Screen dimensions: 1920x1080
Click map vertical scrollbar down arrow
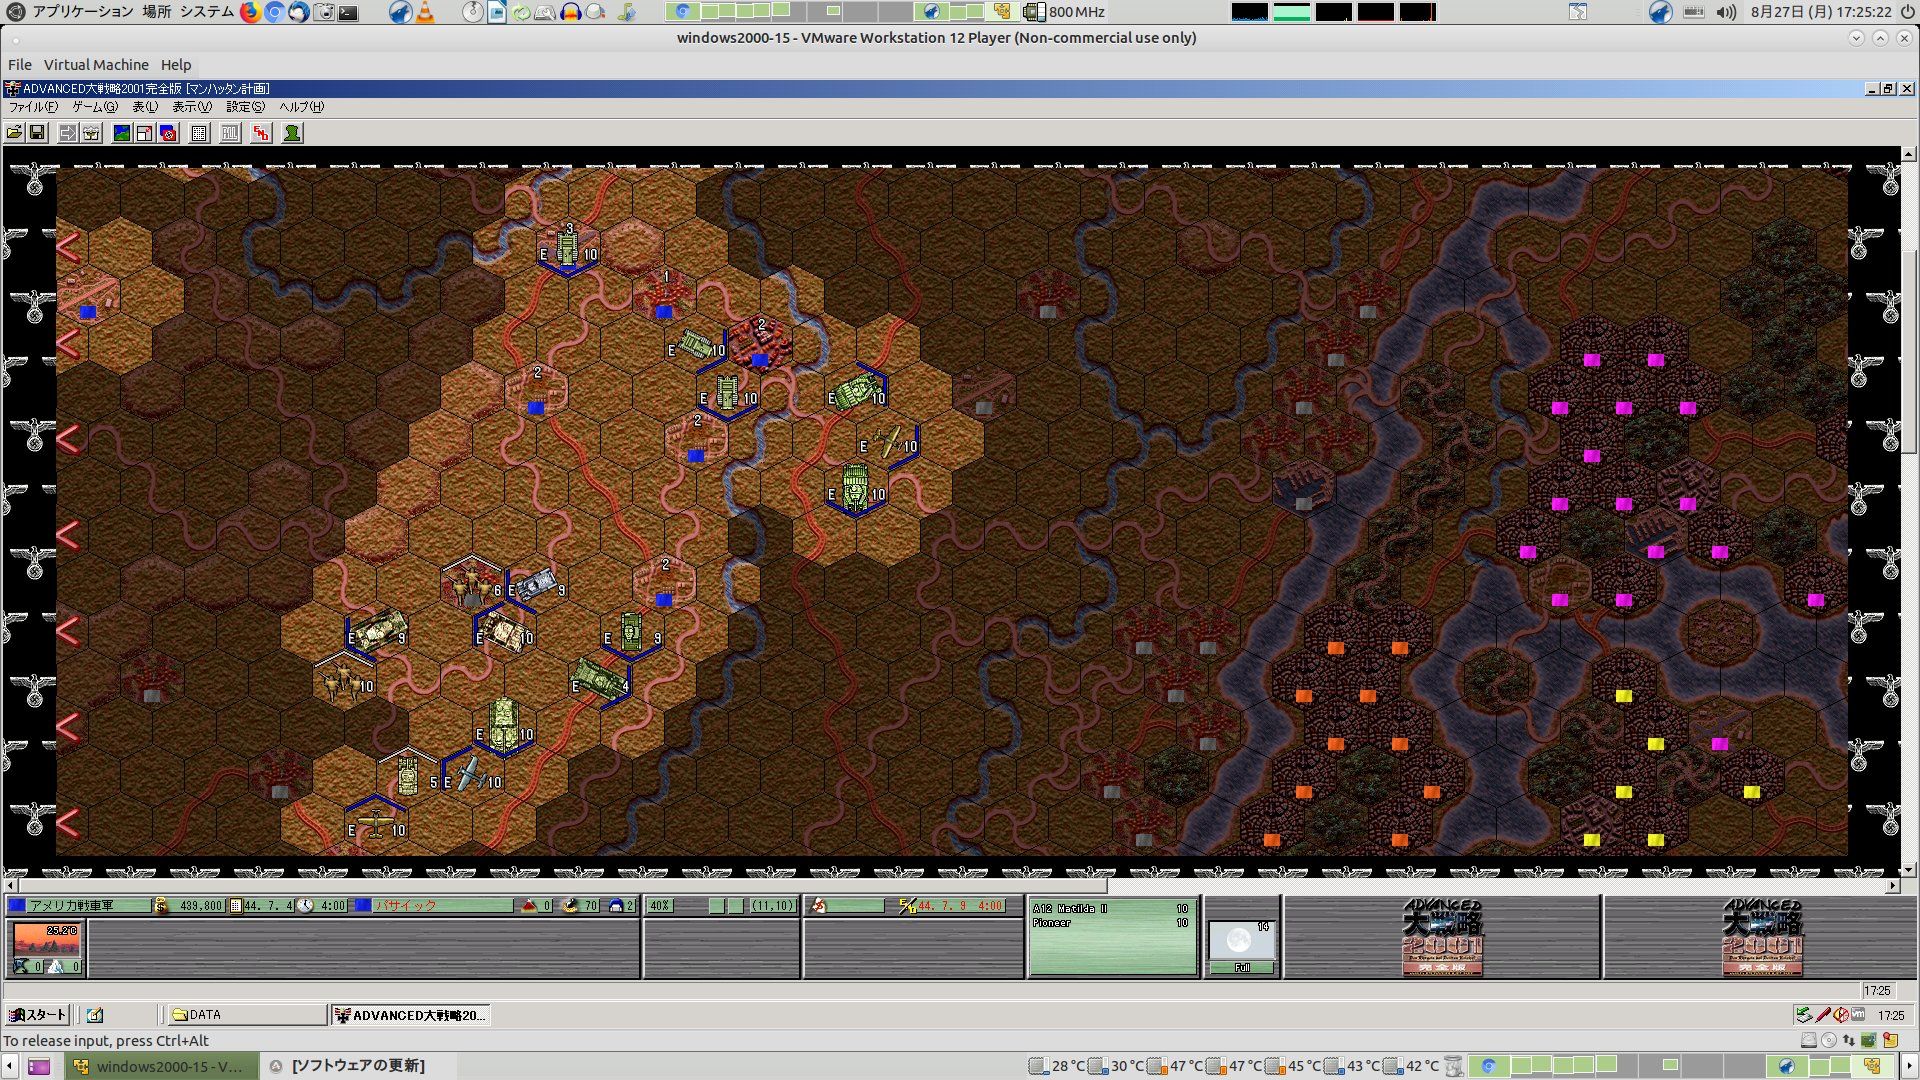click(1909, 870)
